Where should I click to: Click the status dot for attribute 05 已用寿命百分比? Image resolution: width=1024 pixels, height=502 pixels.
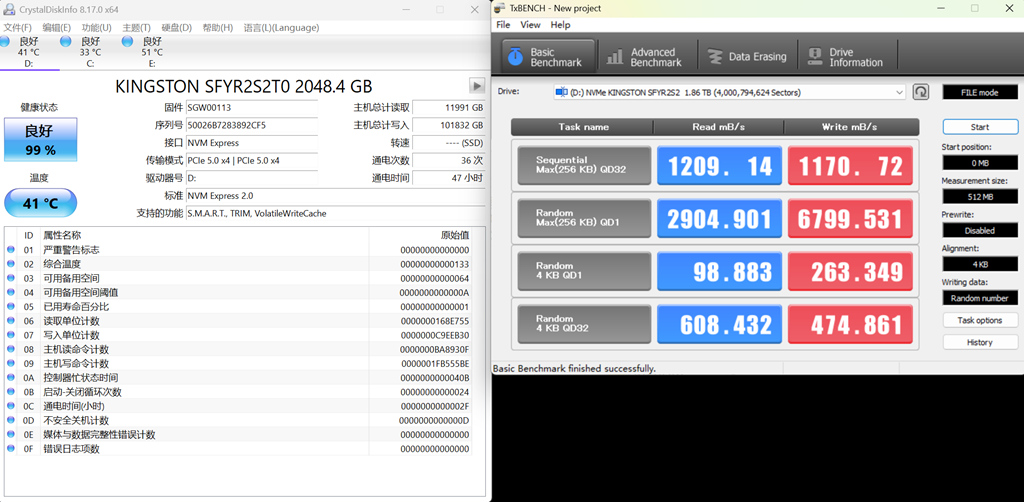pyautogui.click(x=10, y=307)
